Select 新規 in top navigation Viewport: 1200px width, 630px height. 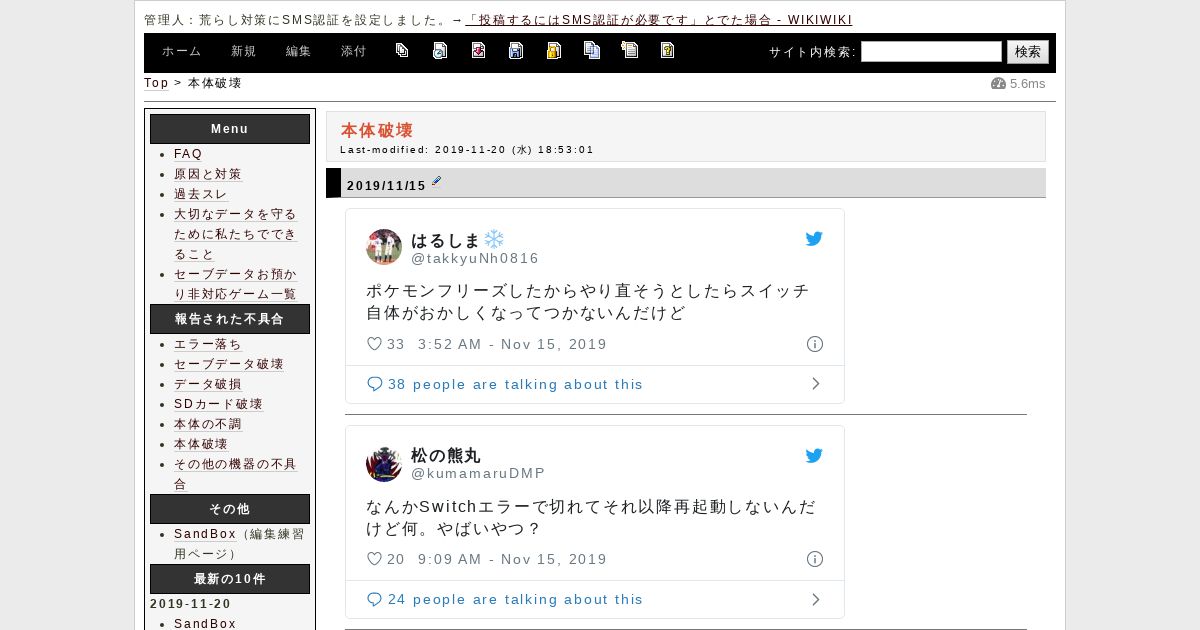(x=244, y=51)
